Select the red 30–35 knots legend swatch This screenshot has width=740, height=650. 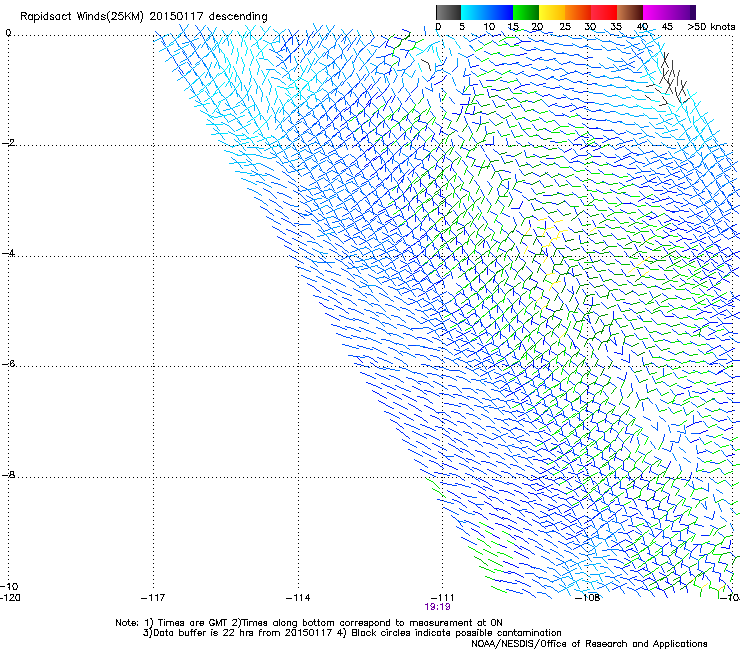click(604, 12)
